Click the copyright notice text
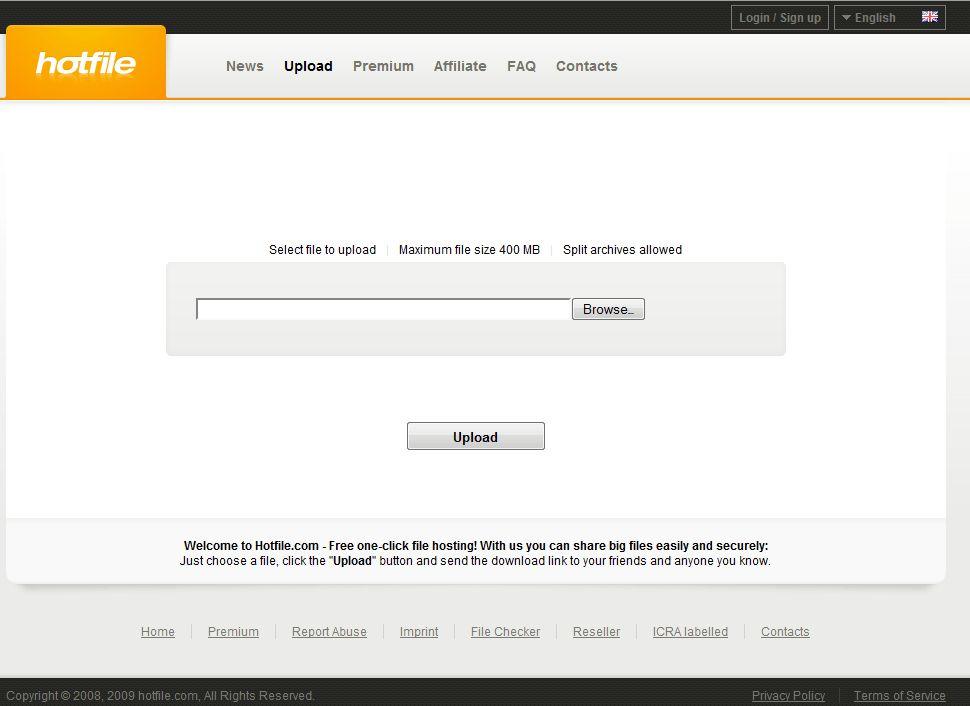 [160, 696]
